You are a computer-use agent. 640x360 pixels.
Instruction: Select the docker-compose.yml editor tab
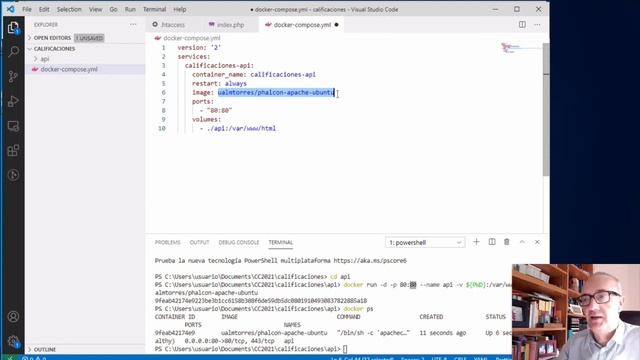(302, 25)
